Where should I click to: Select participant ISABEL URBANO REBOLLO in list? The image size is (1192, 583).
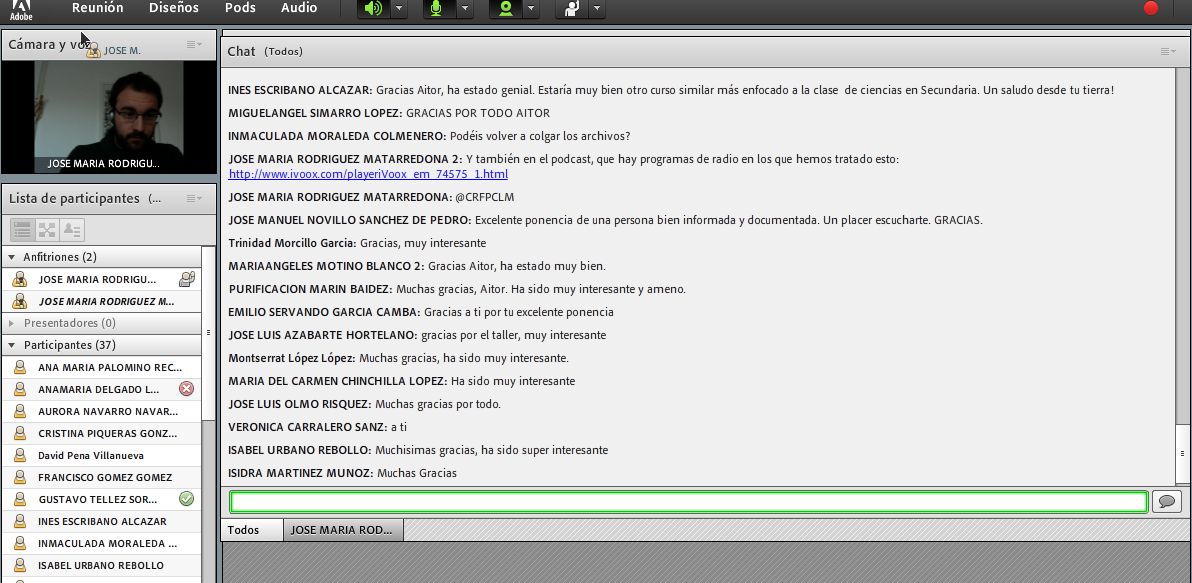[102, 566]
